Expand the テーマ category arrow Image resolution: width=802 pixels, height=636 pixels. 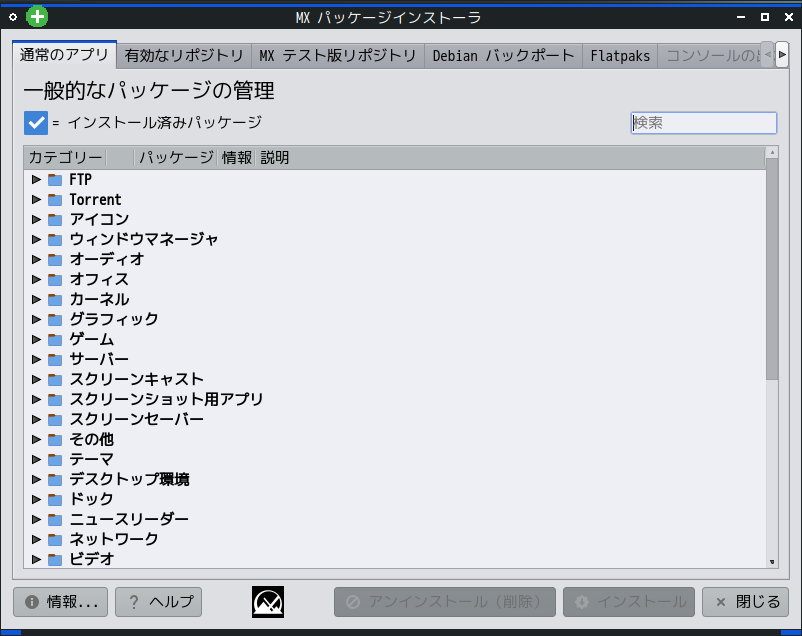click(36, 458)
